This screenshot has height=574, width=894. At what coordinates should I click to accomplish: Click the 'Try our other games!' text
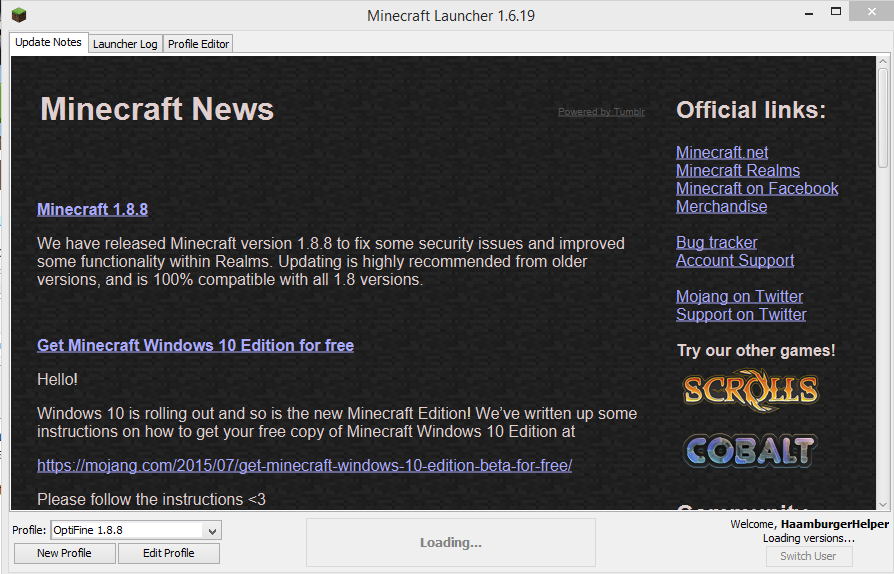tap(756, 351)
